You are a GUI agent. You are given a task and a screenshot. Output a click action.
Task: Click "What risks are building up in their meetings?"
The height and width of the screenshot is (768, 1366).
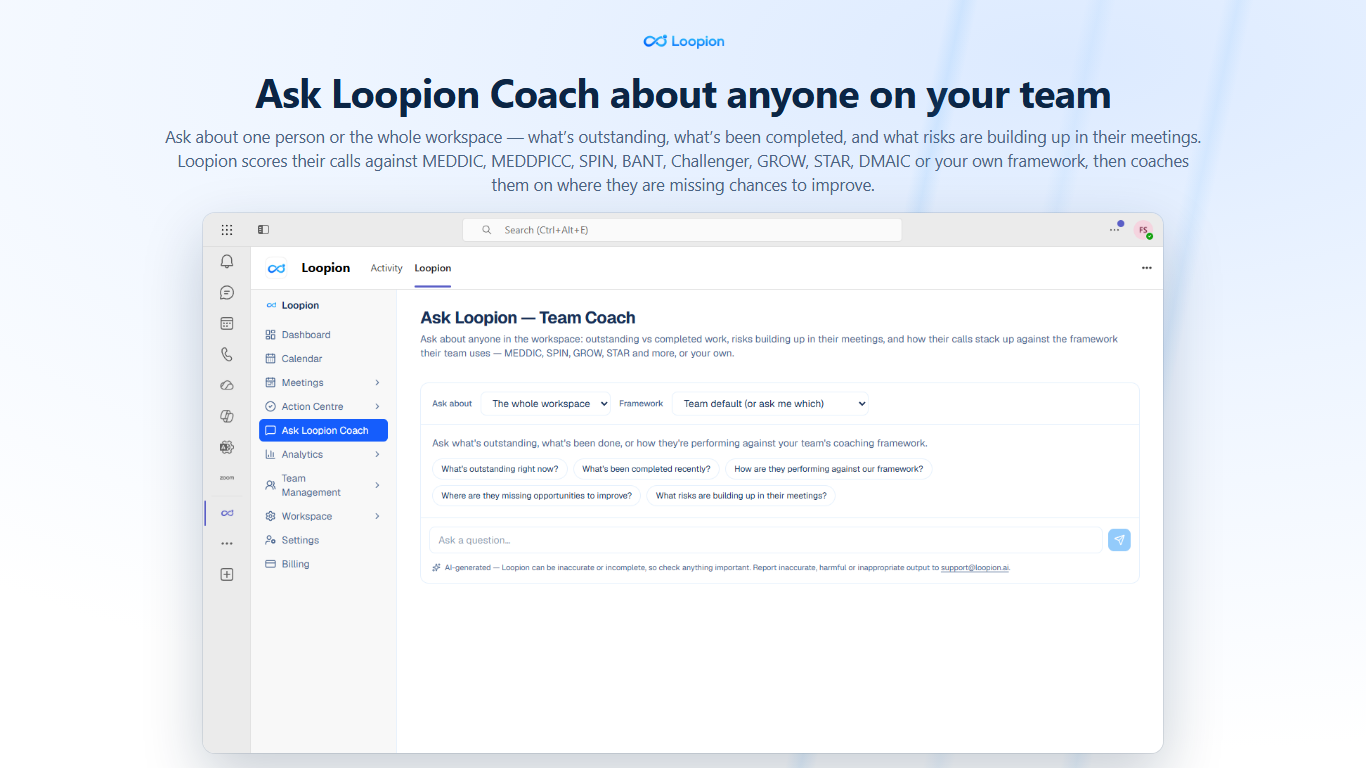[741, 496]
